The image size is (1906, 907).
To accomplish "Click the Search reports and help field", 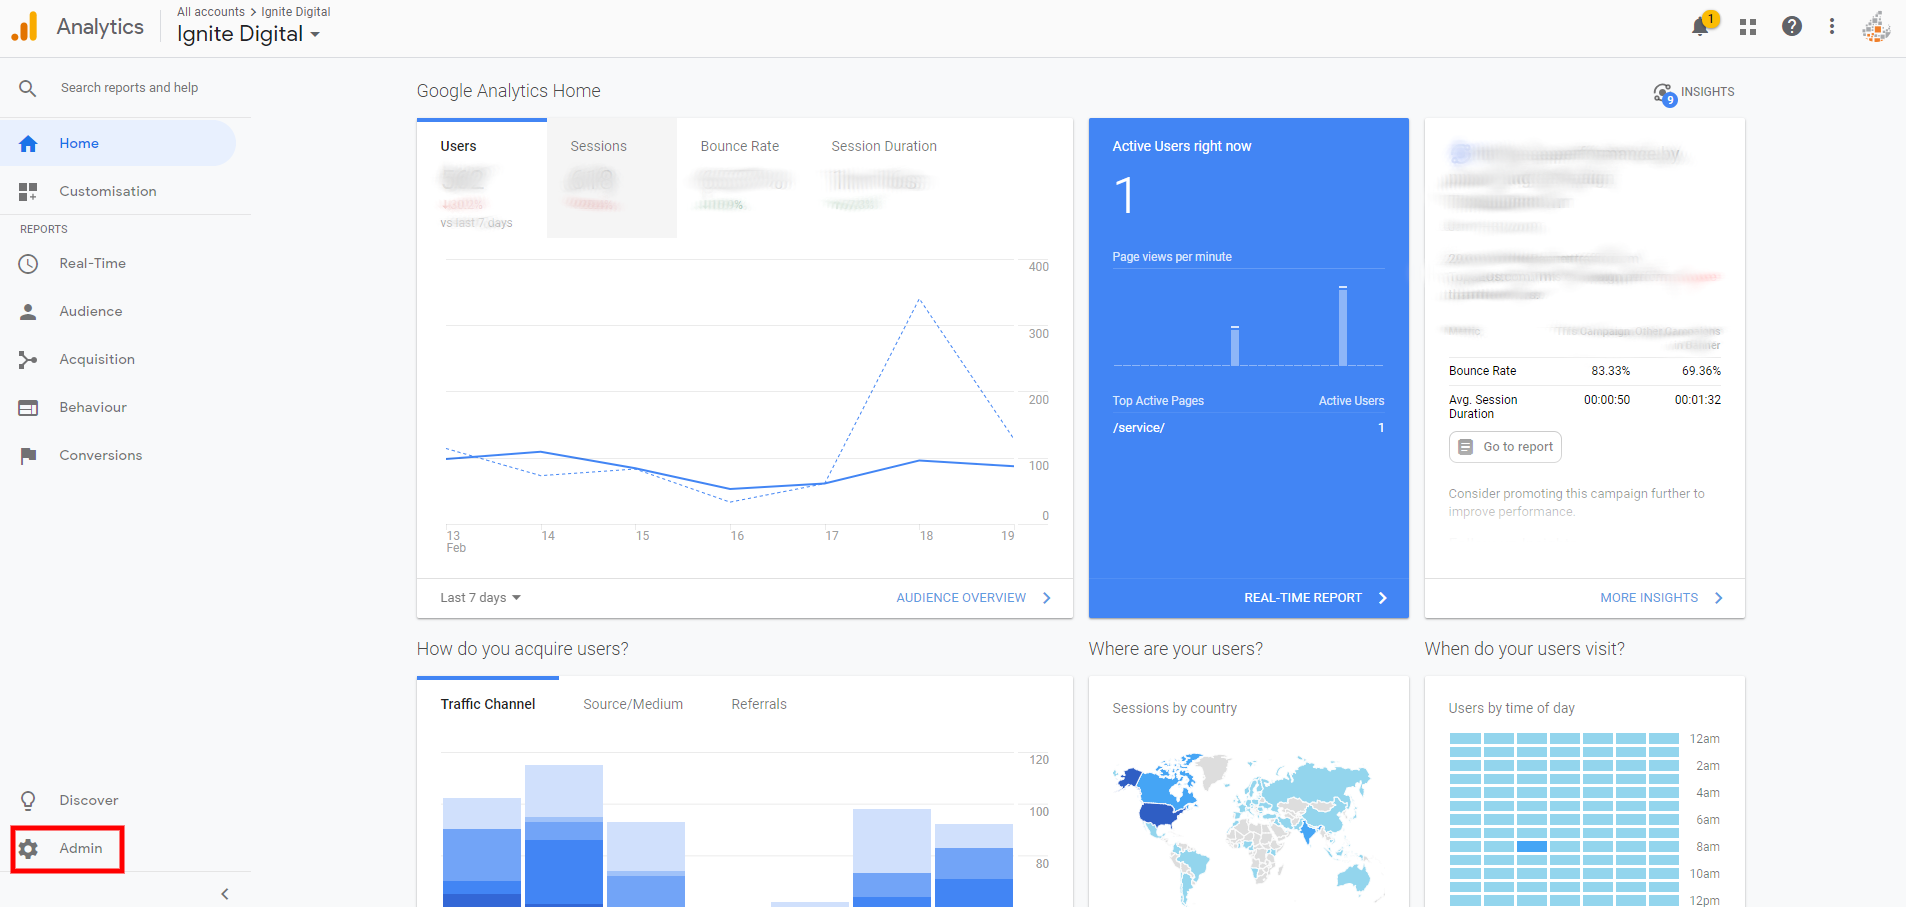I will (129, 88).
